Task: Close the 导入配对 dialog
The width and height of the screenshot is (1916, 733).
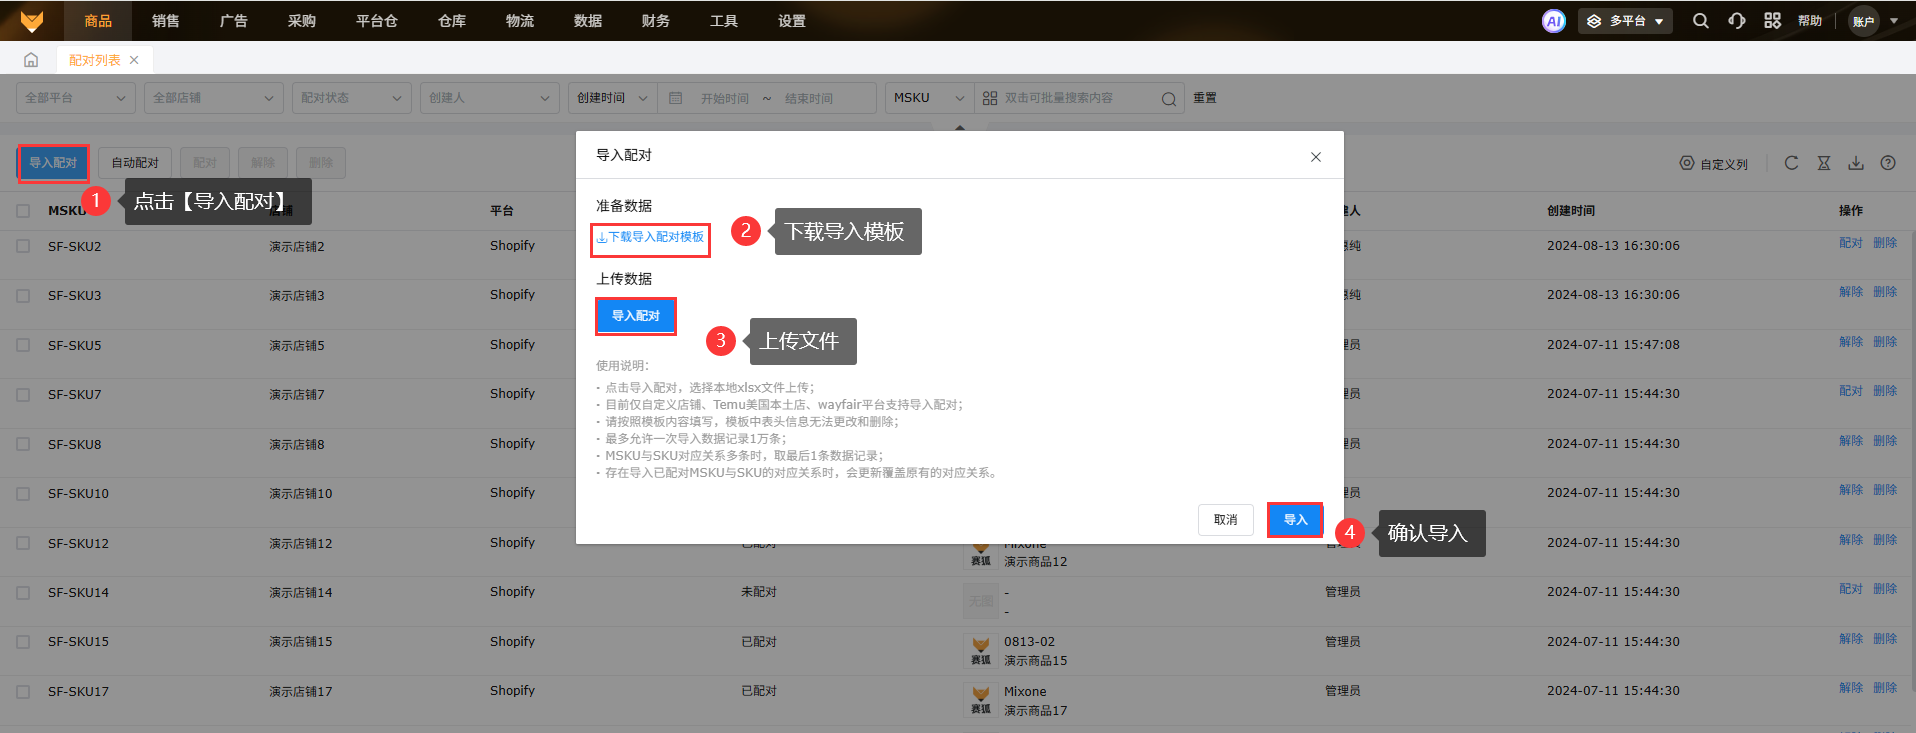Action: click(x=1316, y=157)
